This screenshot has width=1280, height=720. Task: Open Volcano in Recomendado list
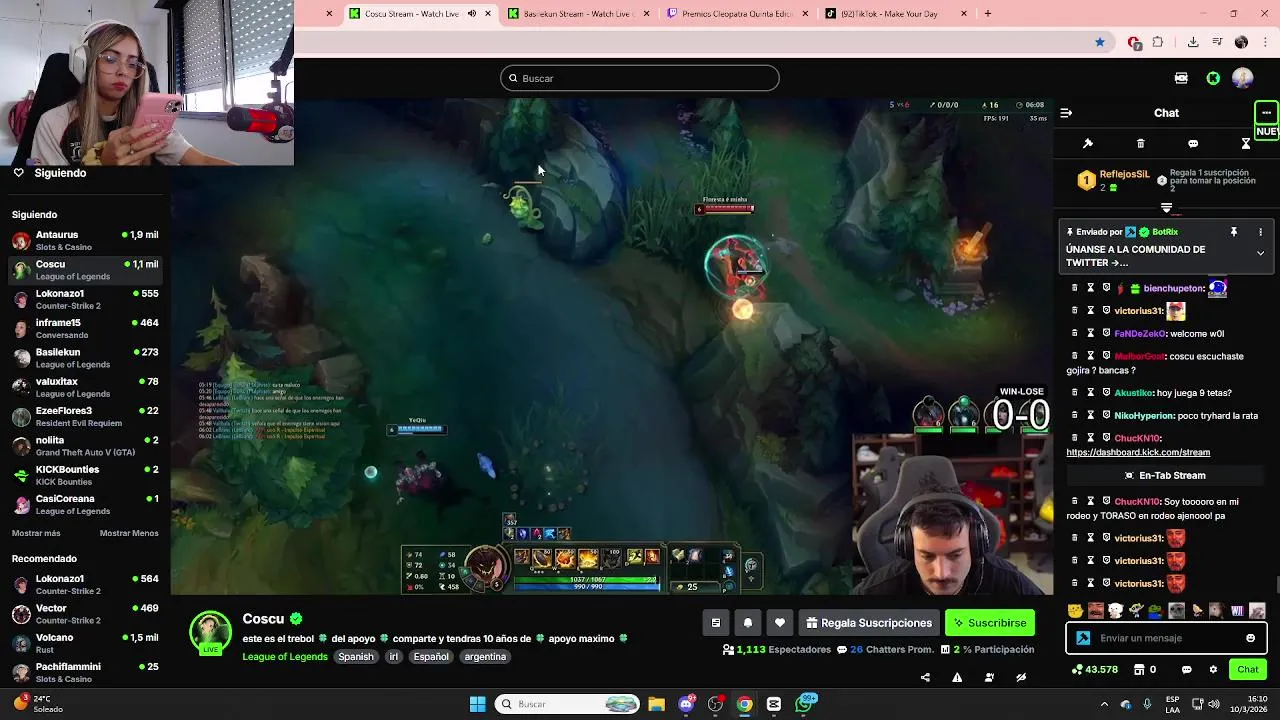click(85, 644)
